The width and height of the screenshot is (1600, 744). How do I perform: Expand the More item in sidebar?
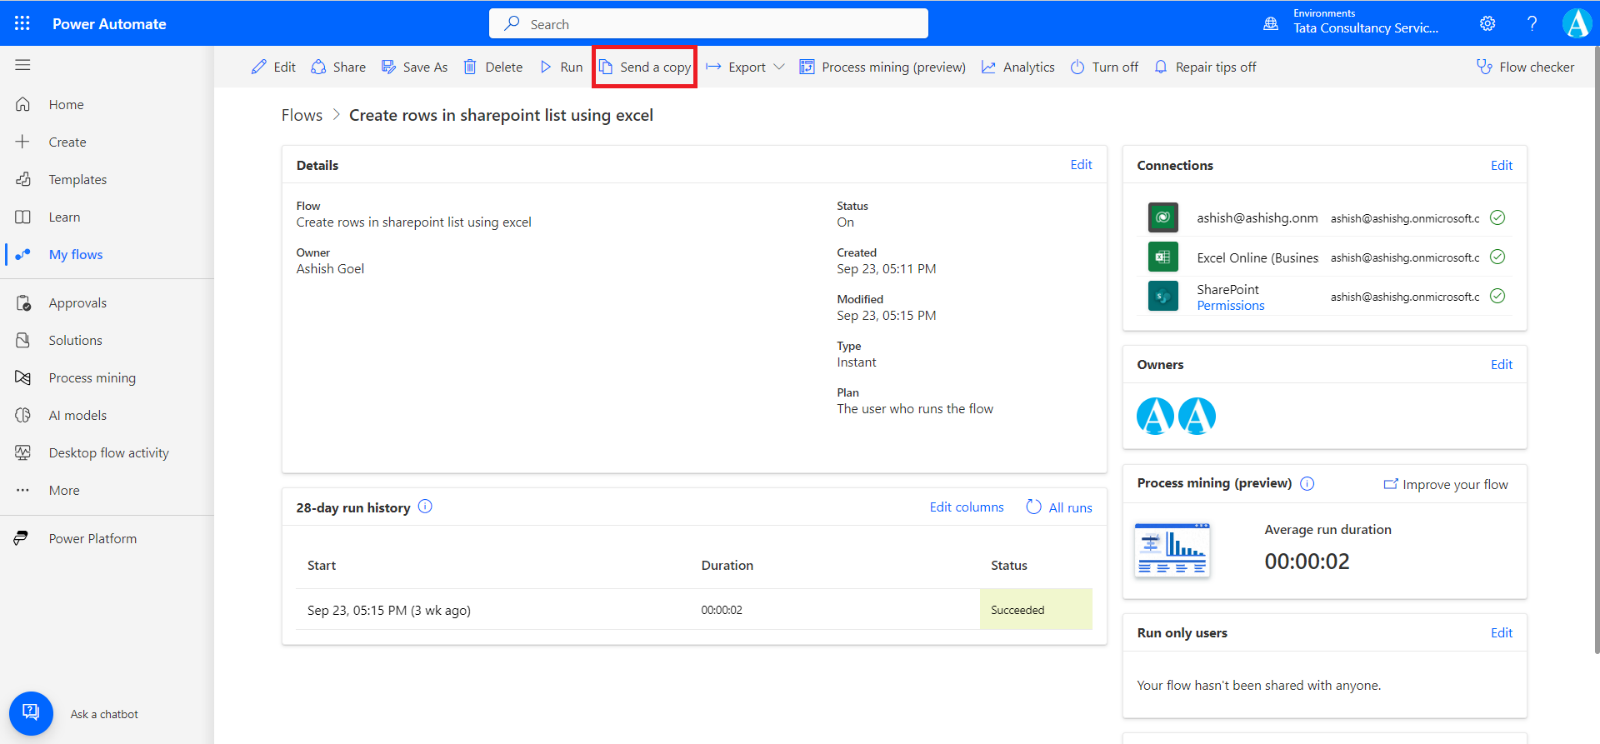coord(64,491)
